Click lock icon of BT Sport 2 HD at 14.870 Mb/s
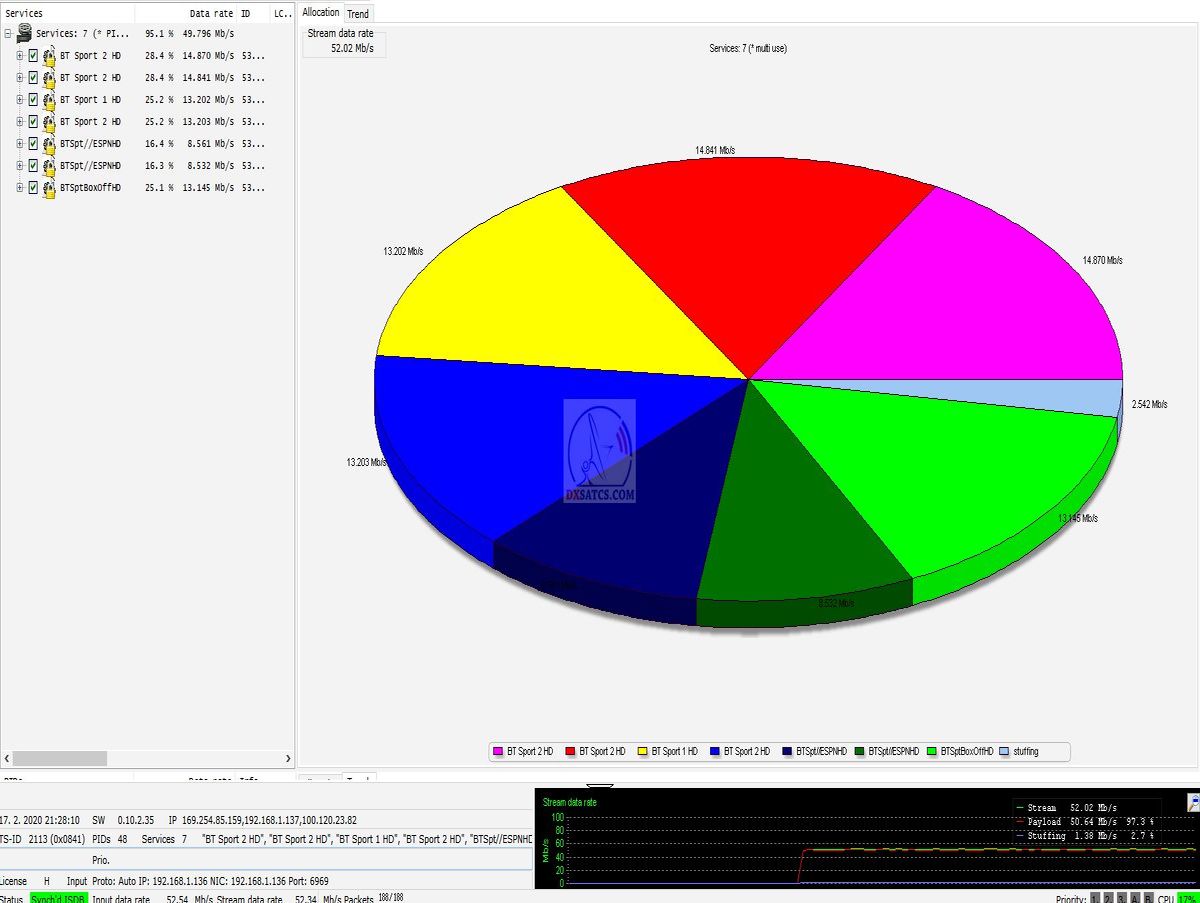 (x=49, y=56)
